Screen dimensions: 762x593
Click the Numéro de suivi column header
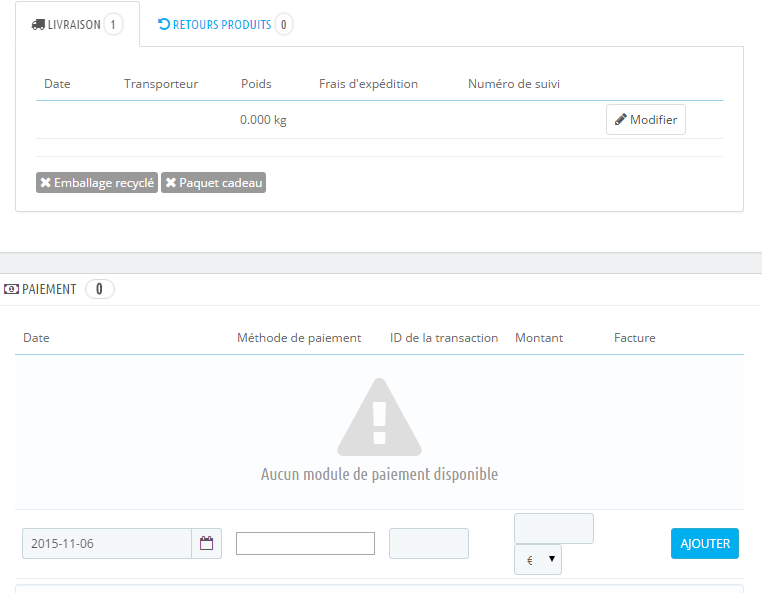click(x=514, y=84)
